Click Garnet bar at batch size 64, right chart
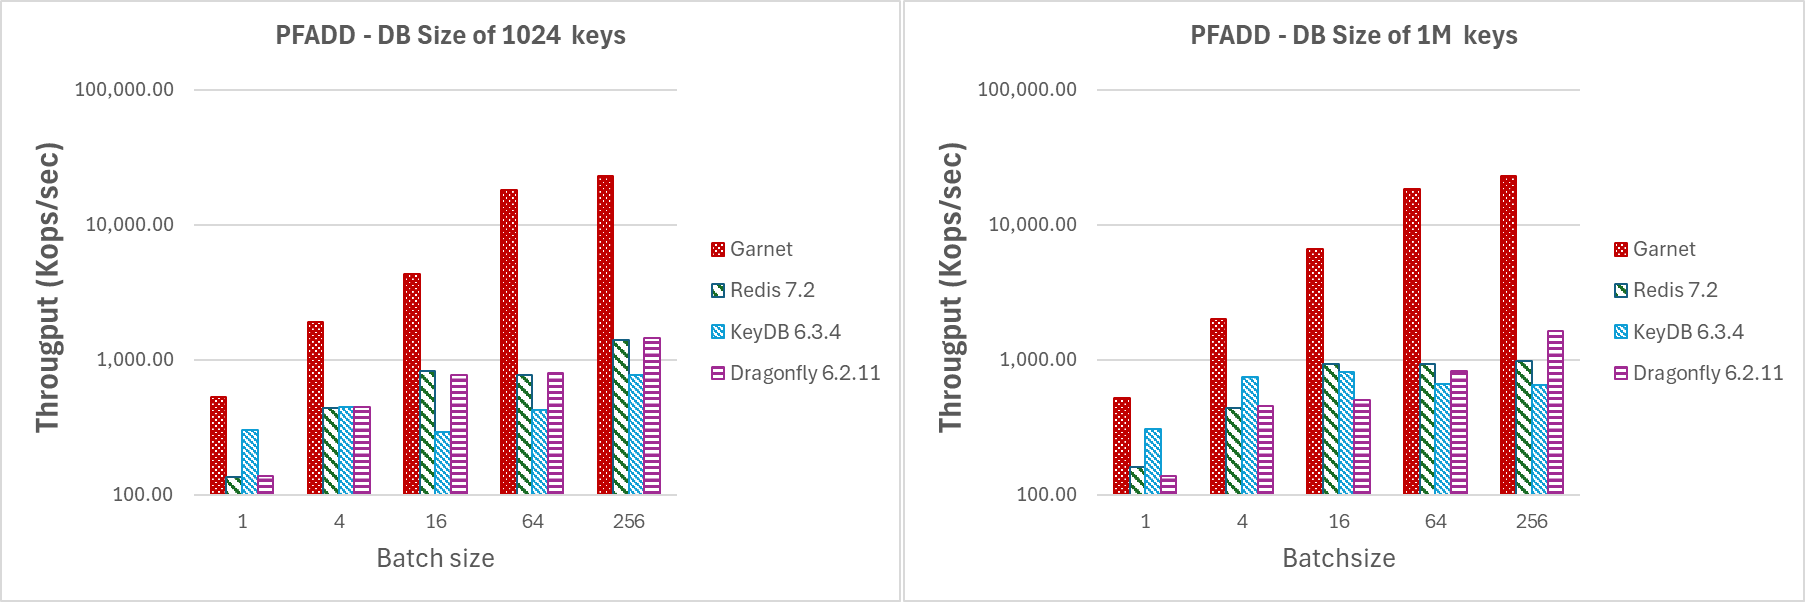Screen dimensions: 1805x602 coord(1411,341)
